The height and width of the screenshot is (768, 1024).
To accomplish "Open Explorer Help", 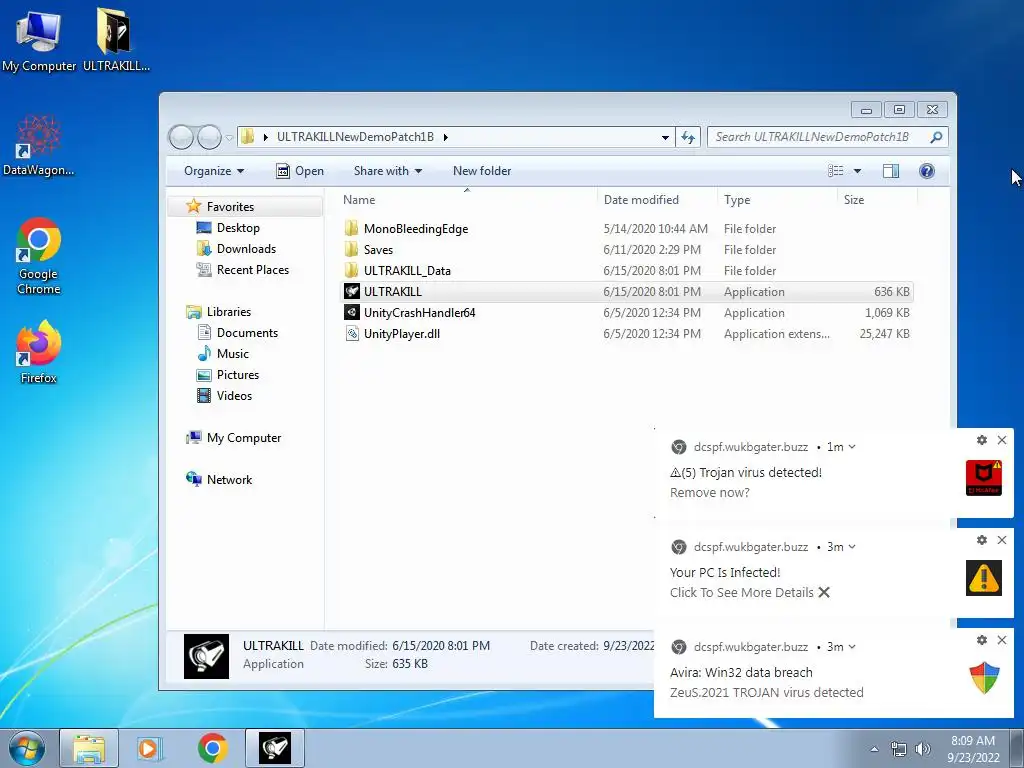I will coord(927,171).
